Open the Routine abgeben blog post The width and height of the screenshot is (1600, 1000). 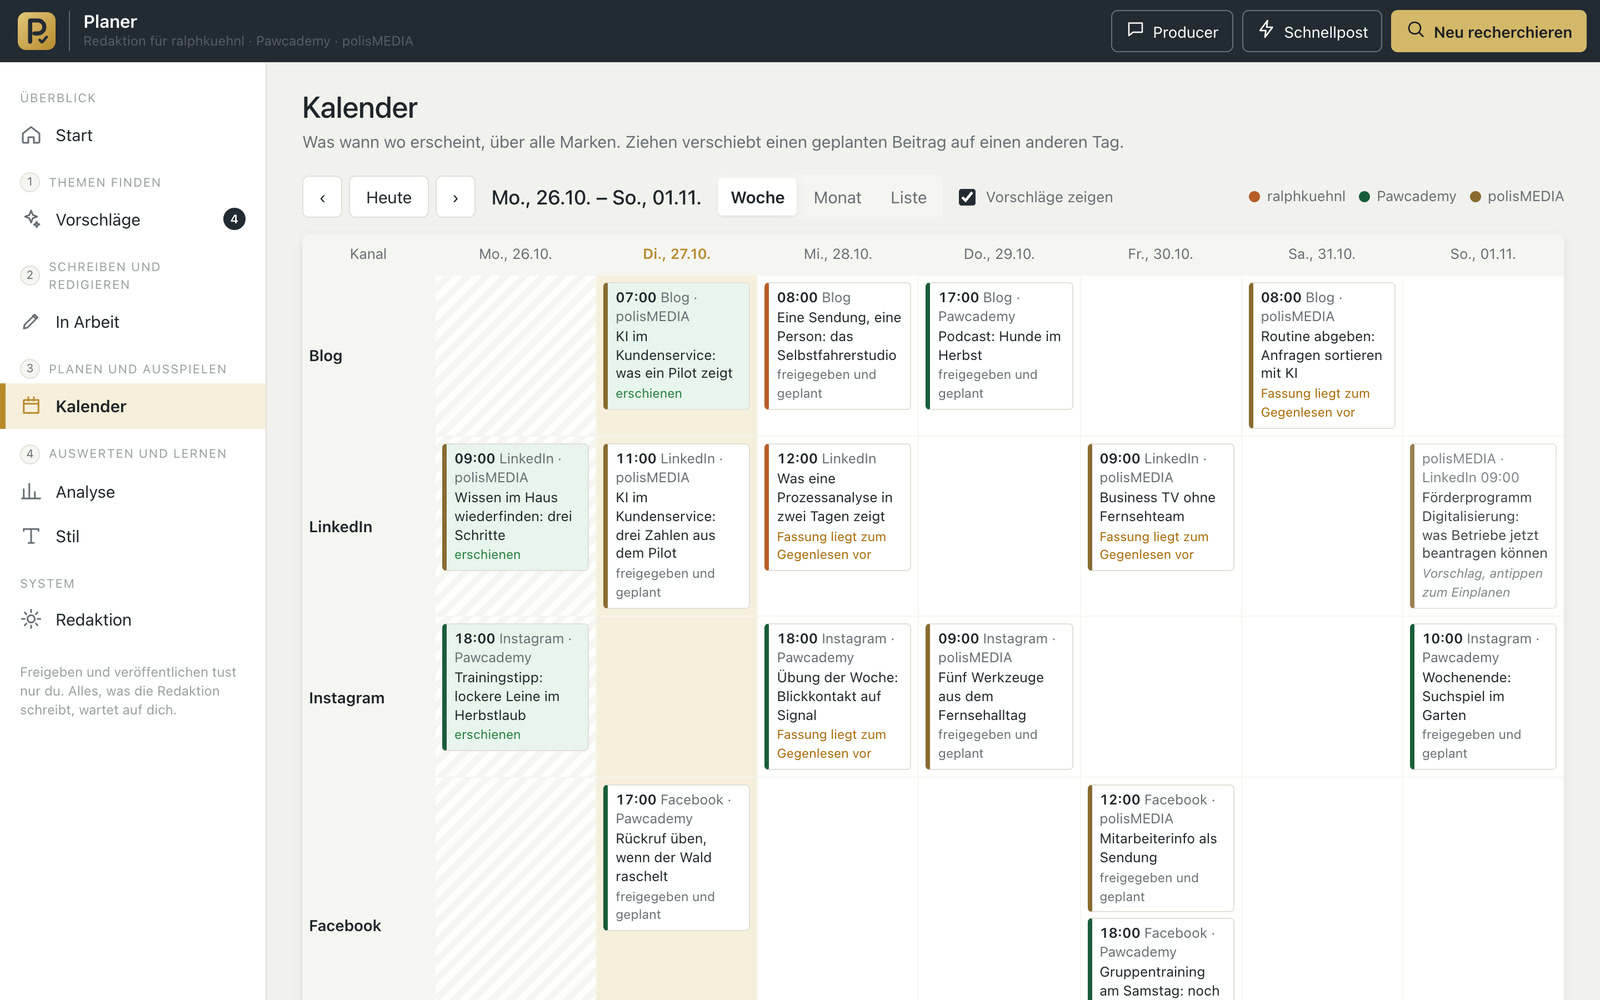click(1321, 355)
